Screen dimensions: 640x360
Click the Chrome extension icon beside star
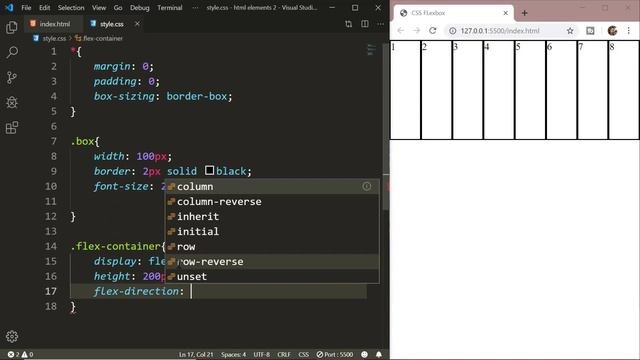590,31
